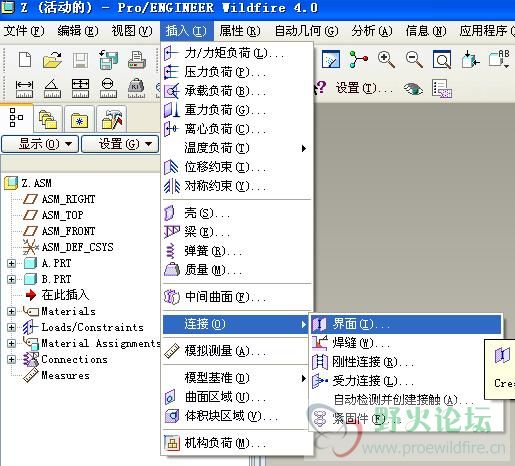The image size is (515, 466).
Task: Click the Save disk icon
Action: (80, 60)
